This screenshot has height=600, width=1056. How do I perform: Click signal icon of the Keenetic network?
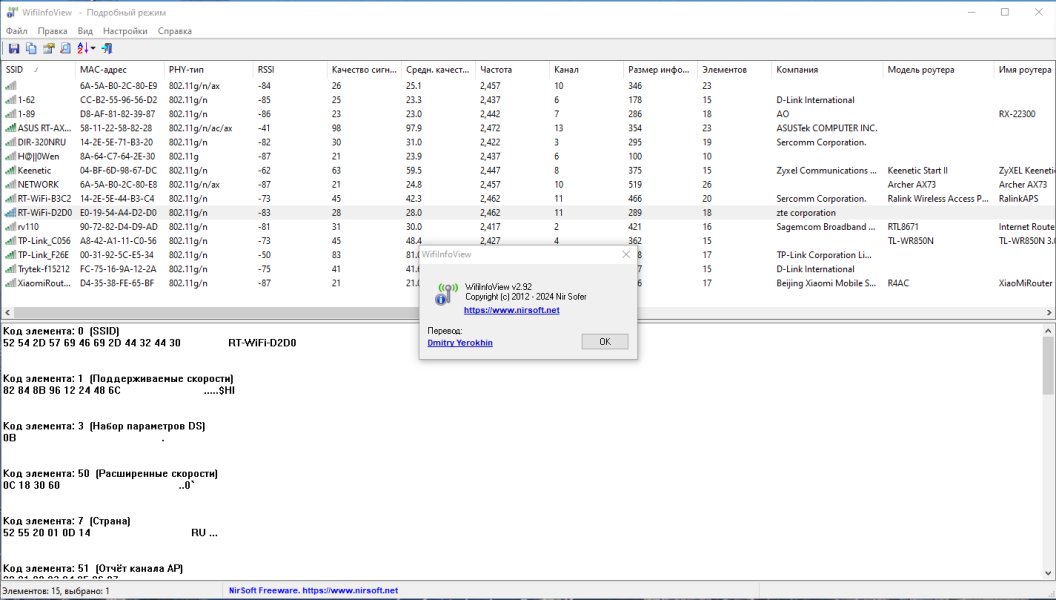tap(10, 171)
